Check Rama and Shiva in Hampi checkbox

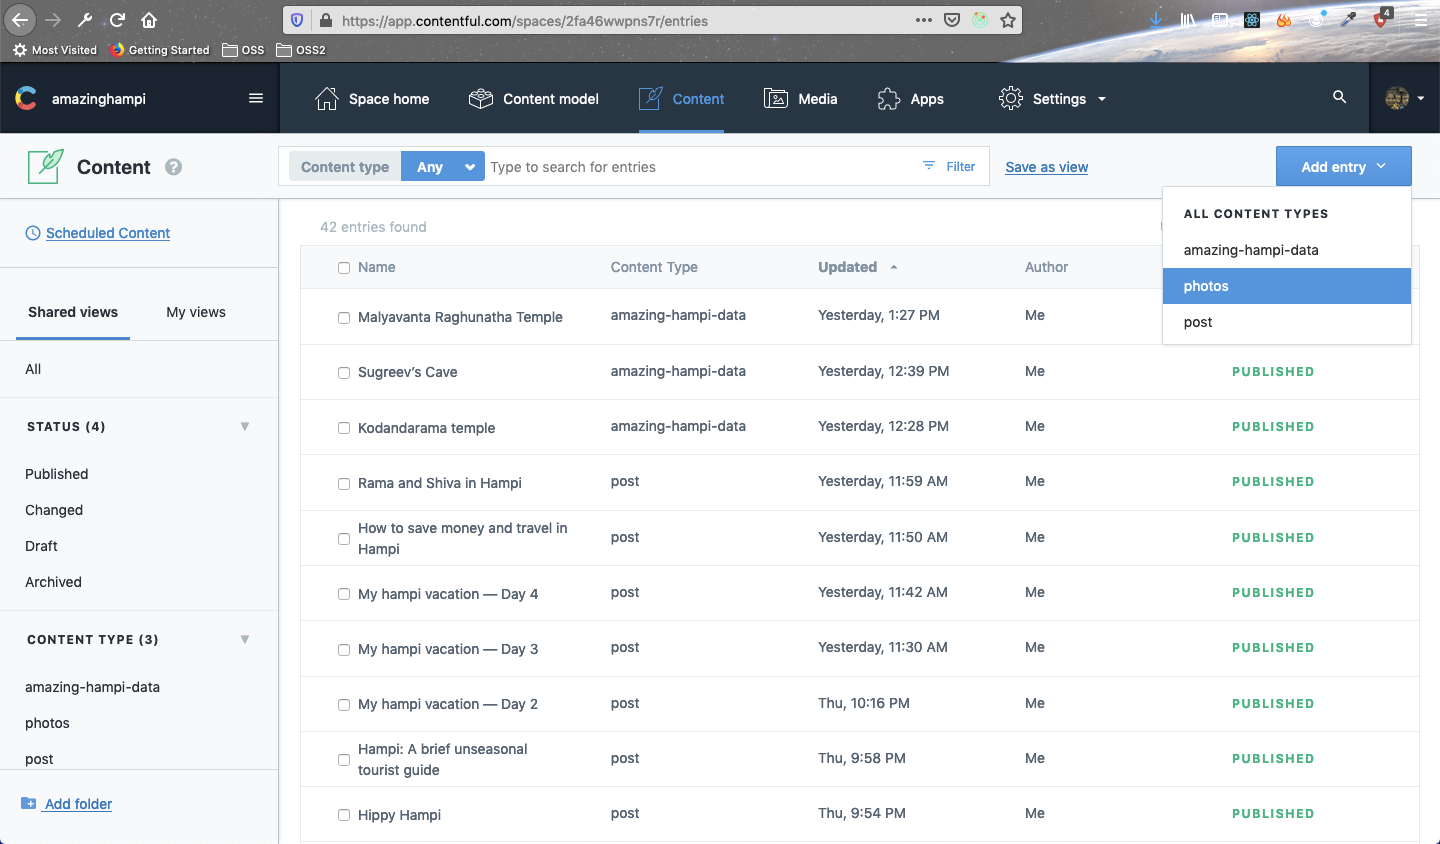344,484
